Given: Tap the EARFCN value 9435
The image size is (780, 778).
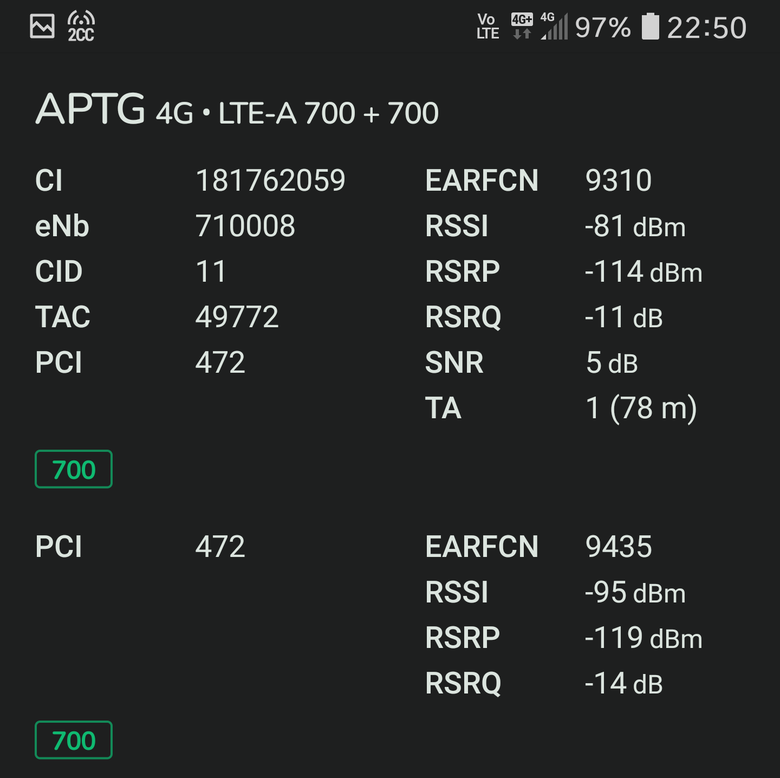Looking at the screenshot, I should [x=618, y=546].
